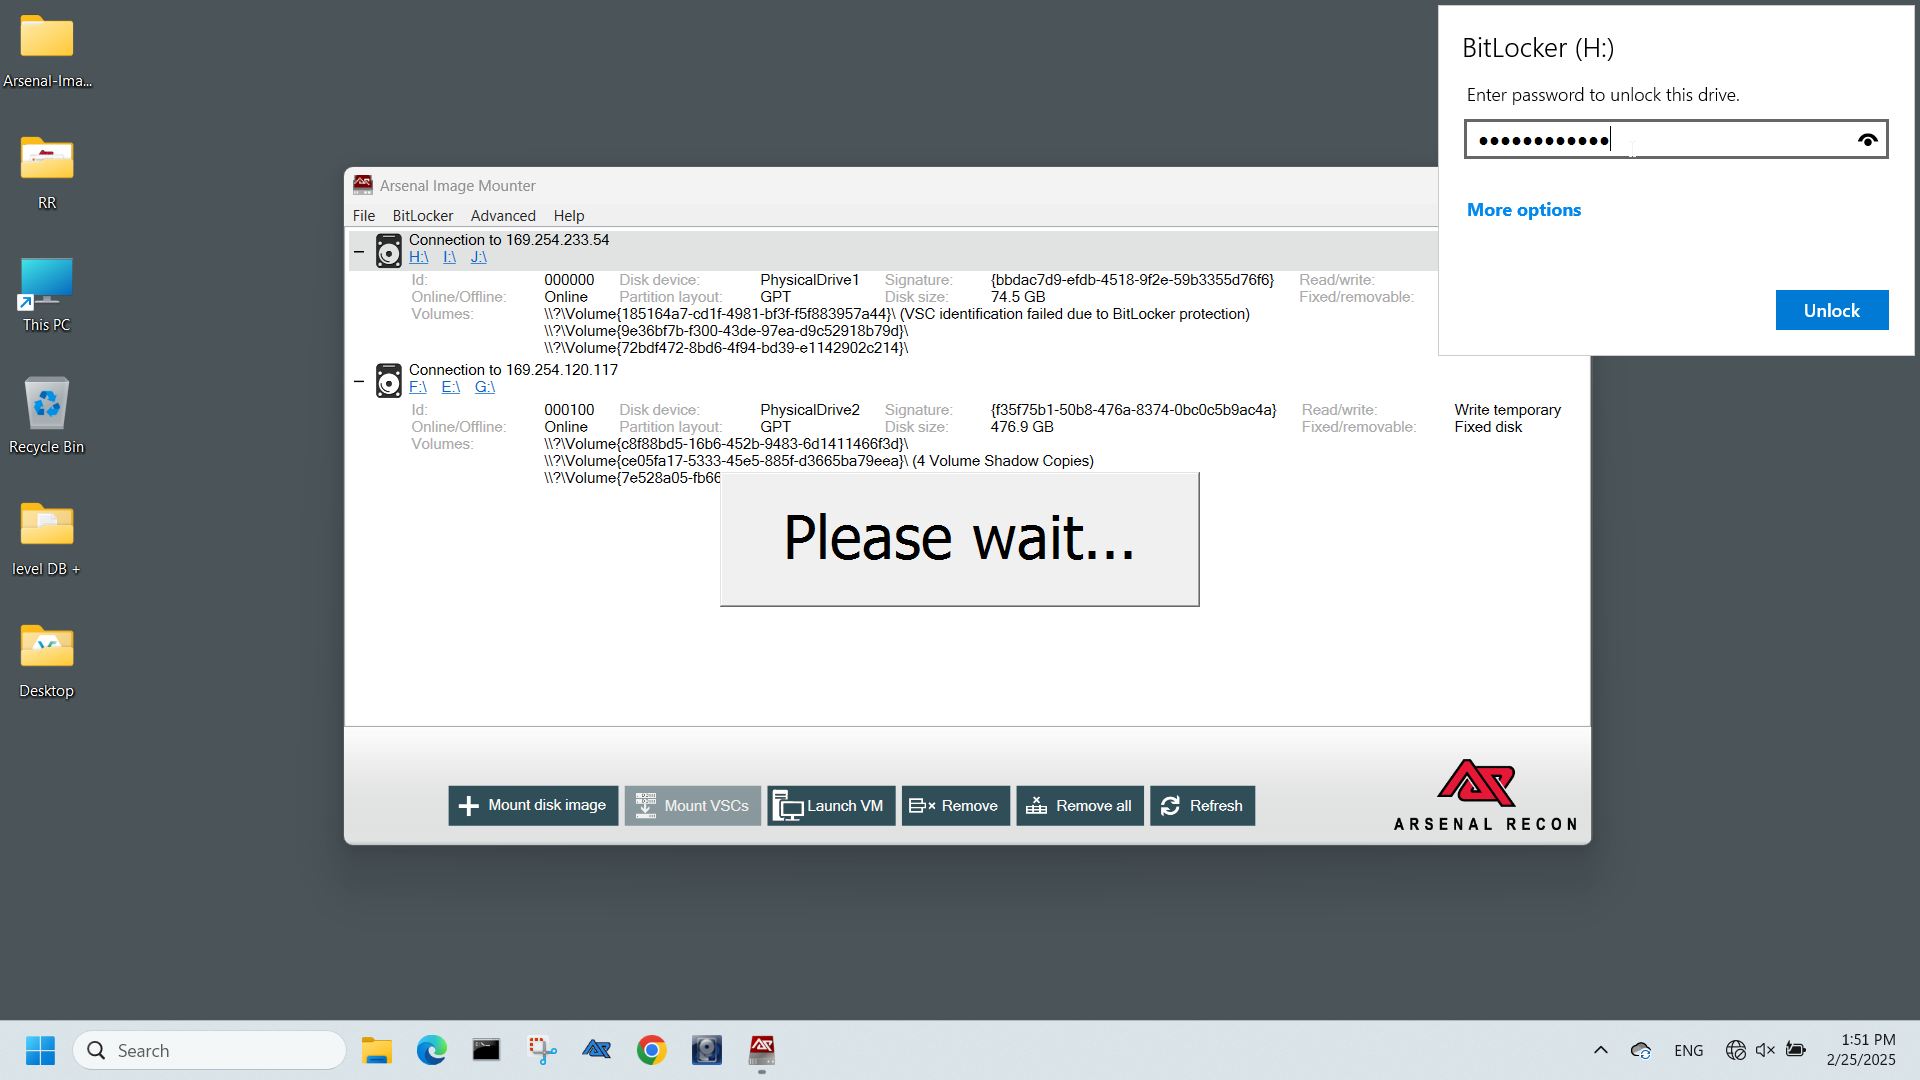
Task: Open the Windows Start menu
Action: point(40,1050)
